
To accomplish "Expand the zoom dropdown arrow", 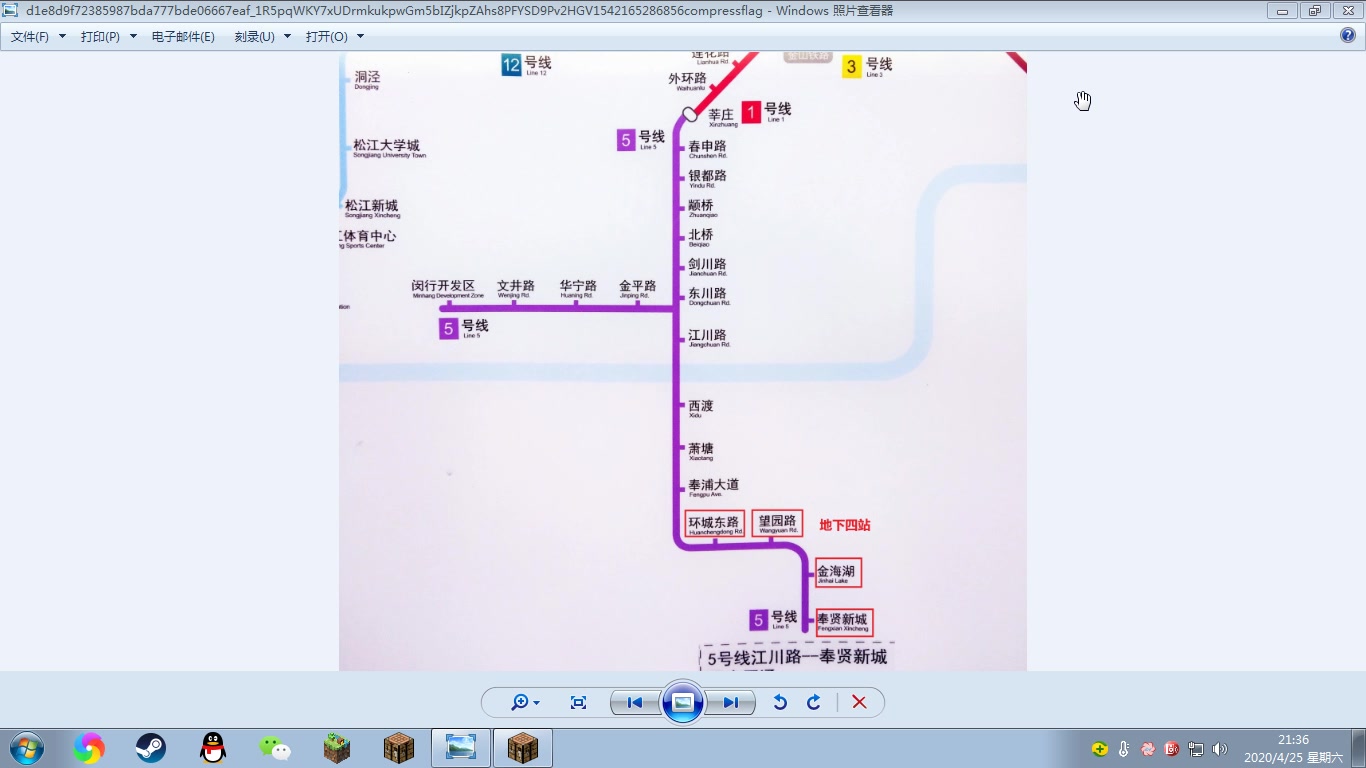I will click(537, 703).
